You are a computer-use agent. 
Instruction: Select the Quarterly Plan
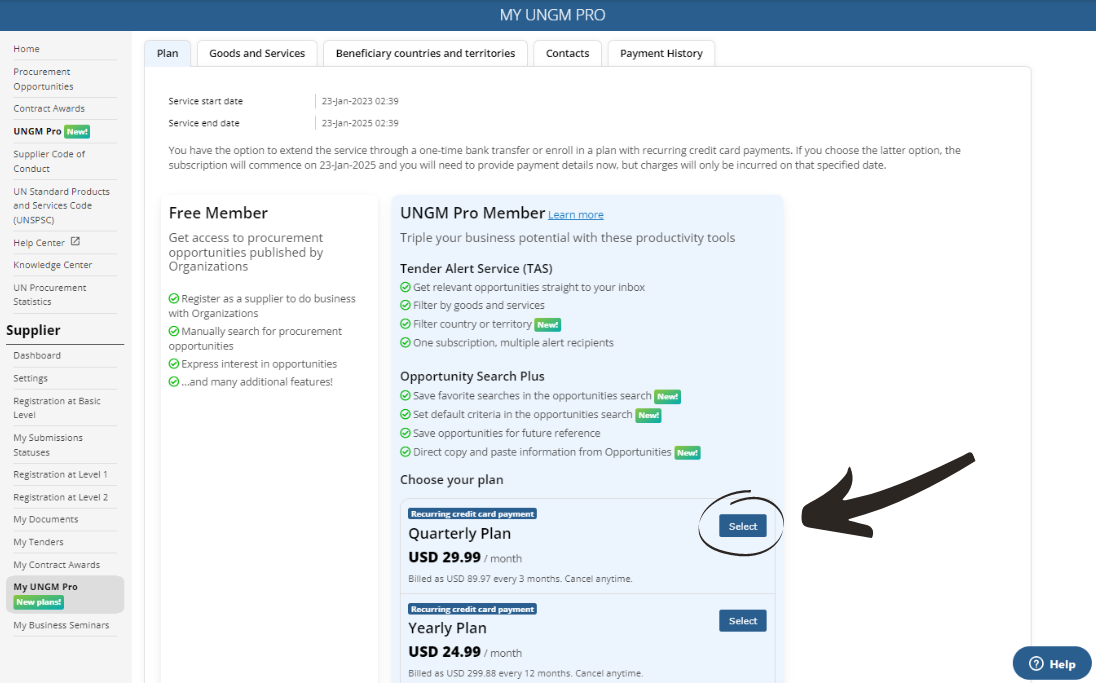click(x=742, y=527)
